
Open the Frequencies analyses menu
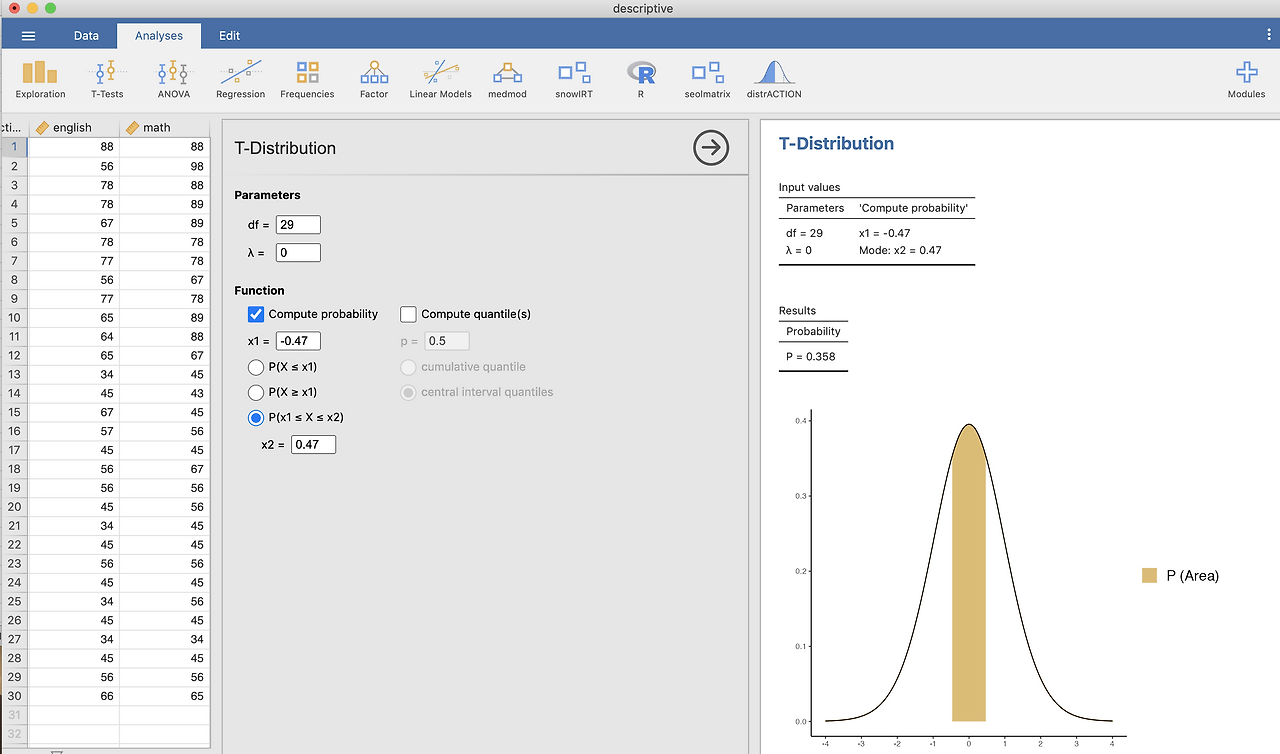(x=307, y=79)
